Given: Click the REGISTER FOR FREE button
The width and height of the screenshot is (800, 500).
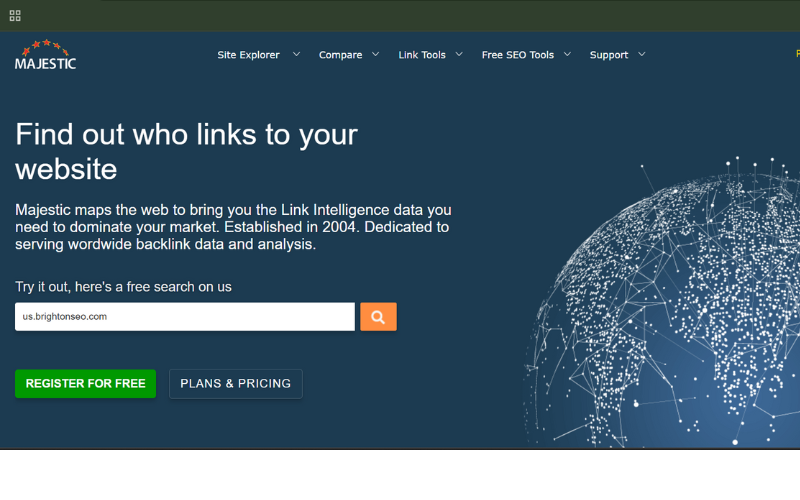Looking at the screenshot, I should pos(85,384).
